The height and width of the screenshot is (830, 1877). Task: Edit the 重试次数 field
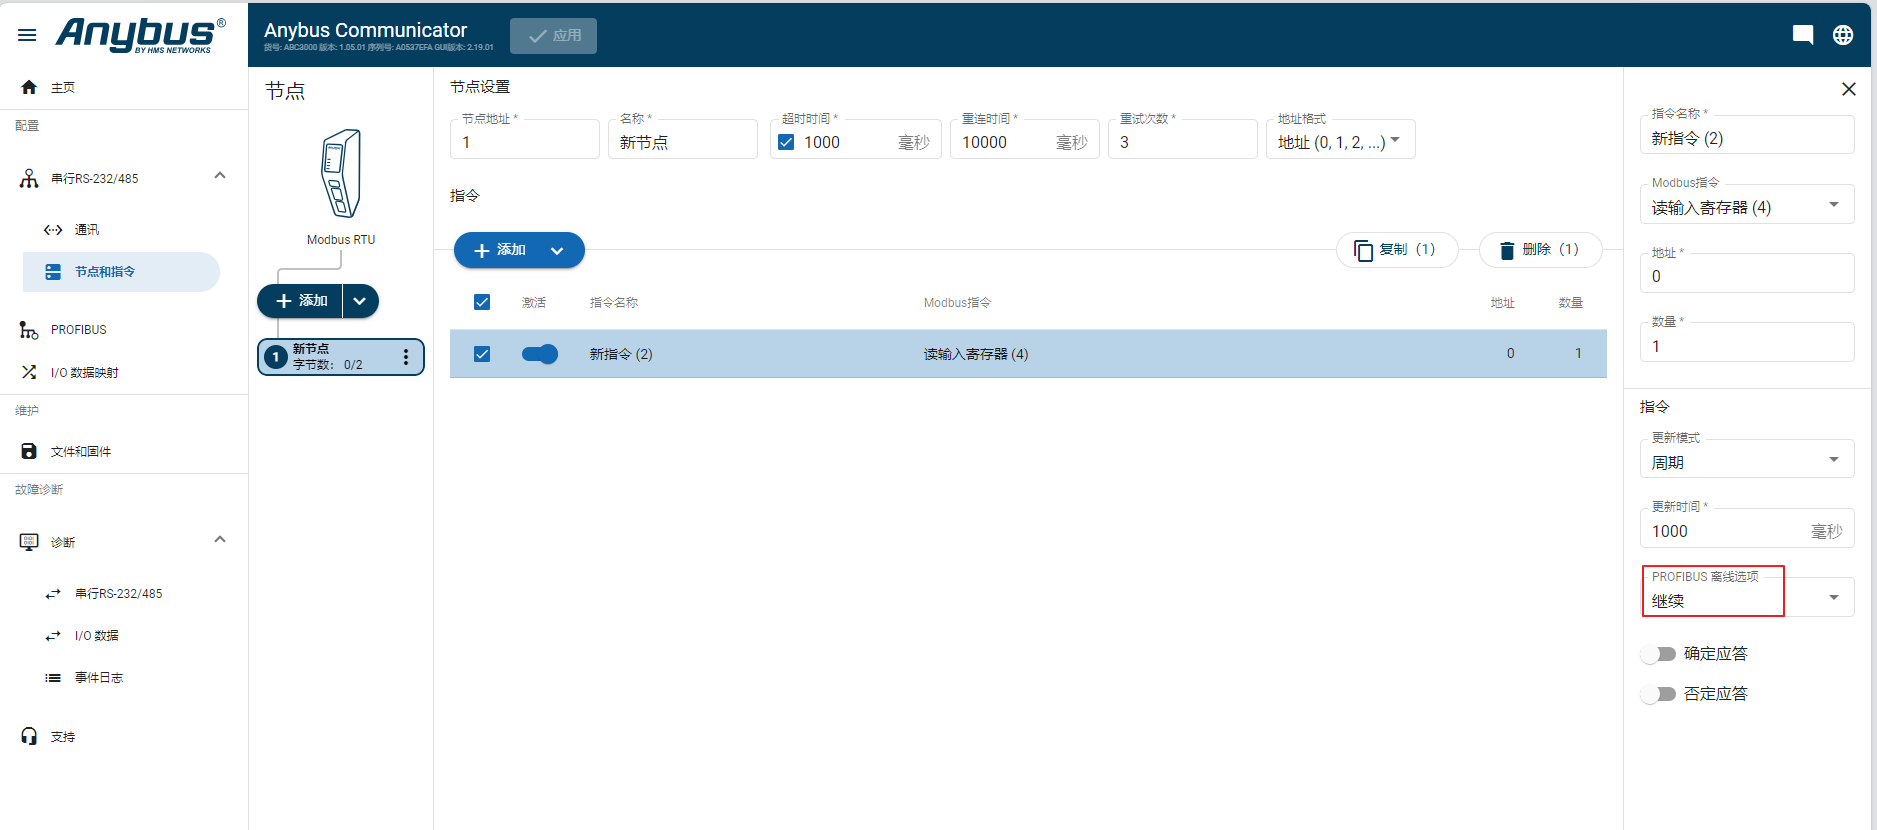click(1183, 139)
